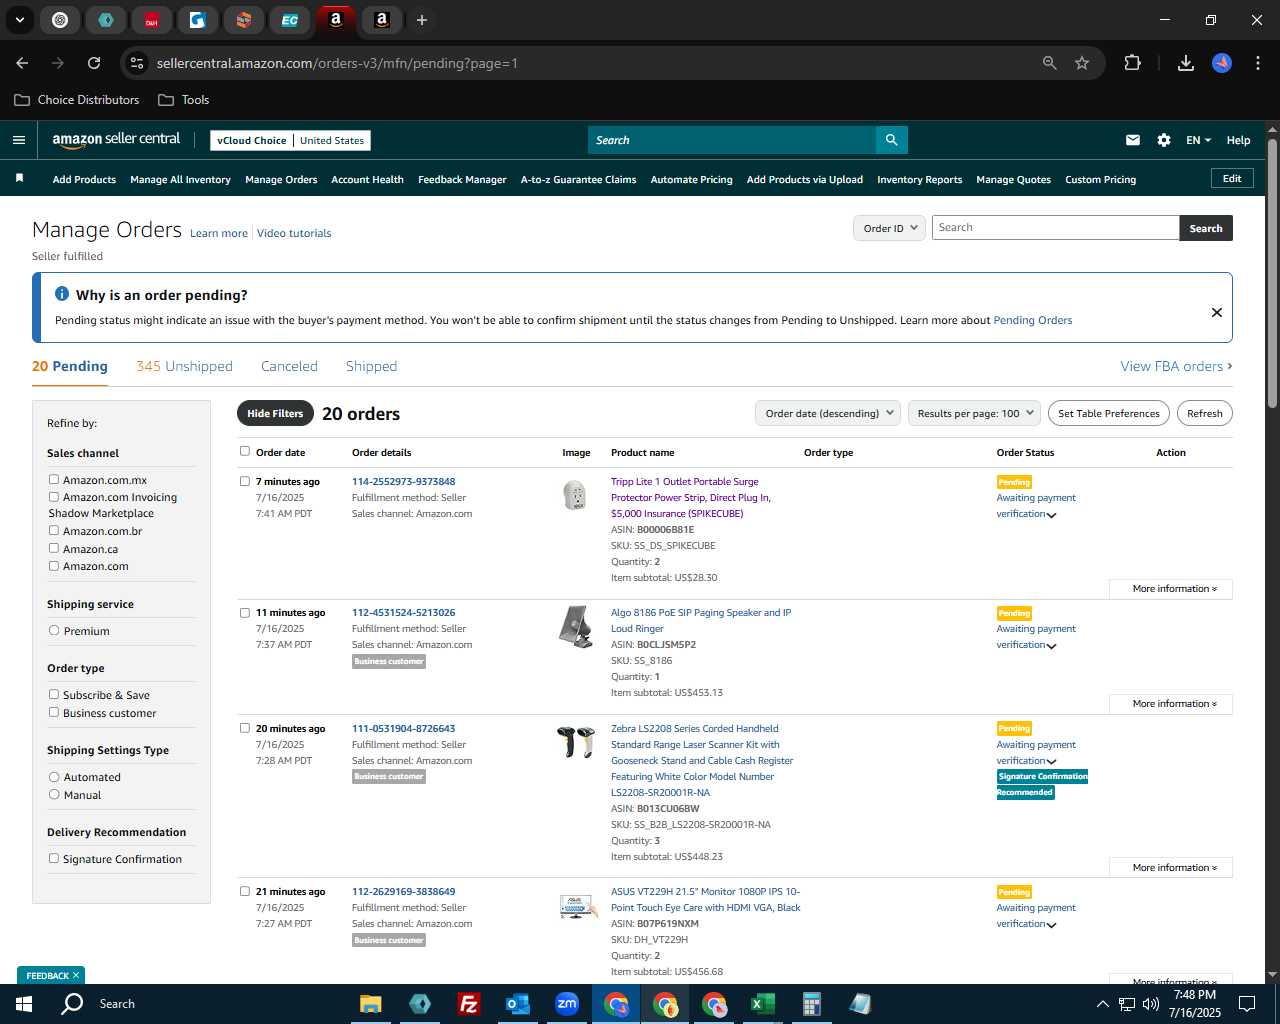
Task: Check the Amazon.com.mx sales channel filter
Action: [54, 479]
